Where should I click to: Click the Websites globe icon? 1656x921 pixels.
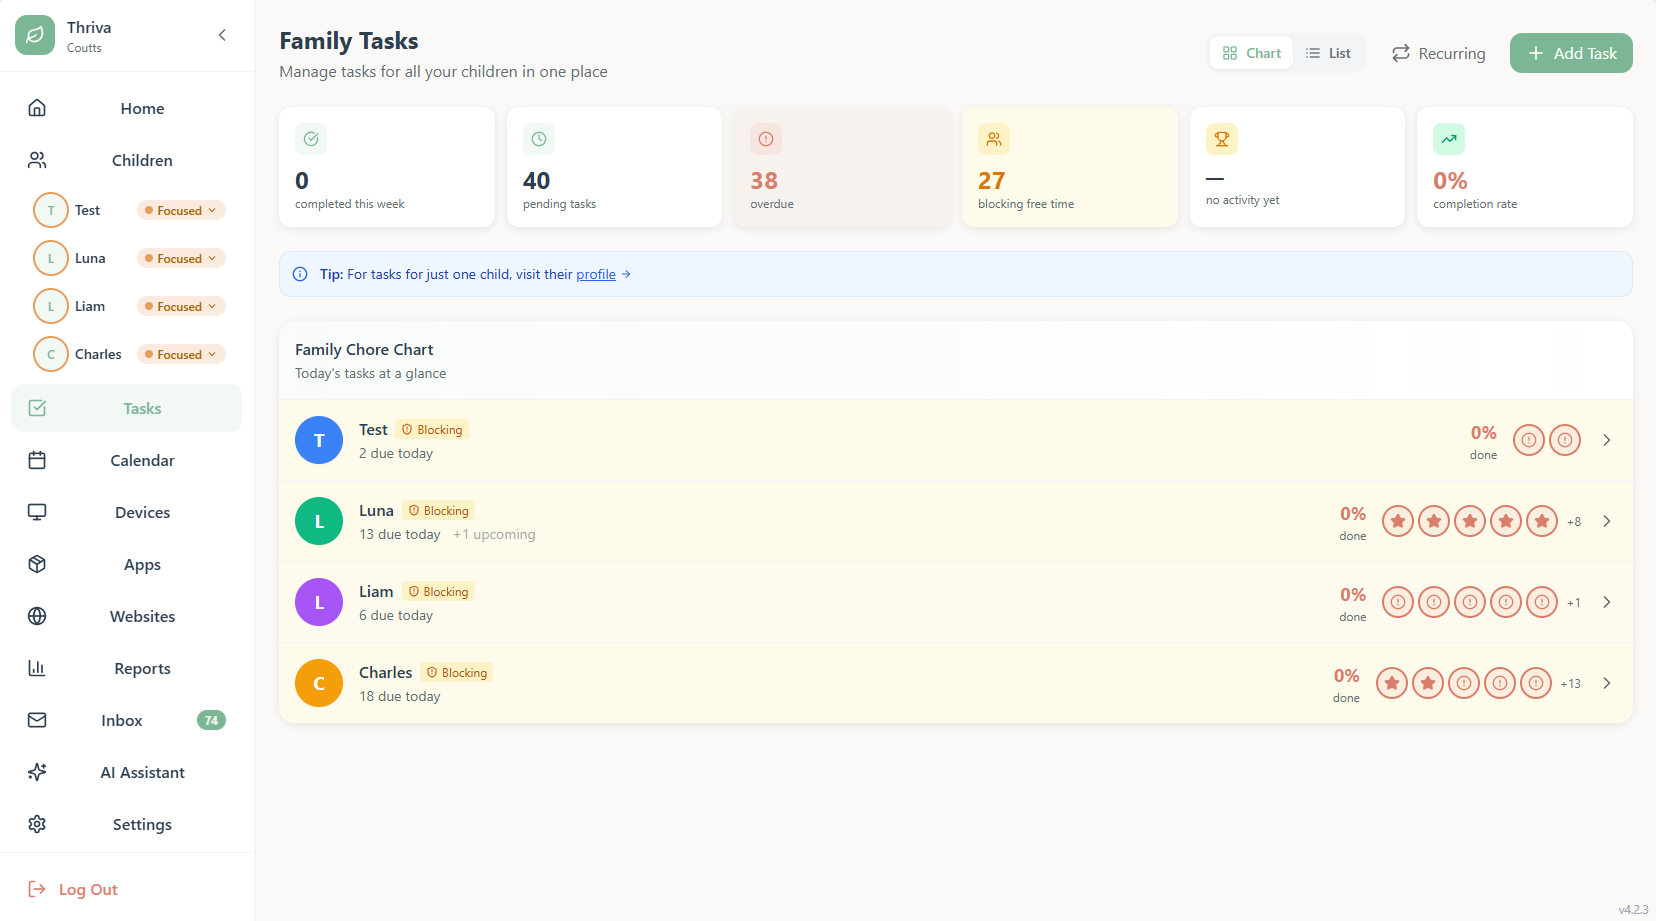click(37, 616)
